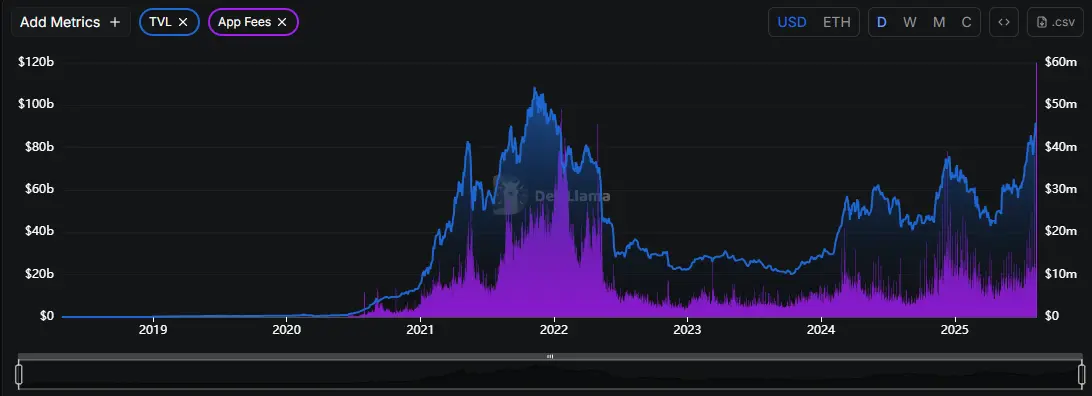
Task: Click the $20b label on the TVL axis
Action: coord(39,274)
